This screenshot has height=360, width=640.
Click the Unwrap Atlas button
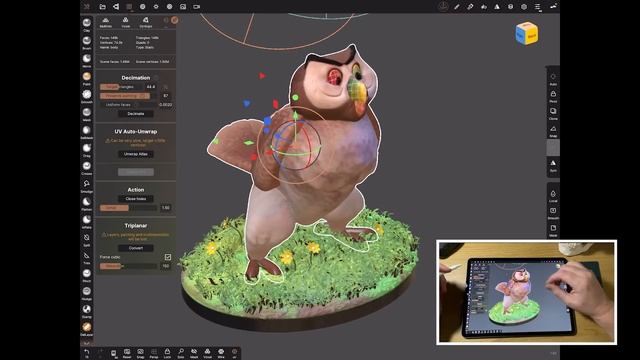click(x=136, y=154)
